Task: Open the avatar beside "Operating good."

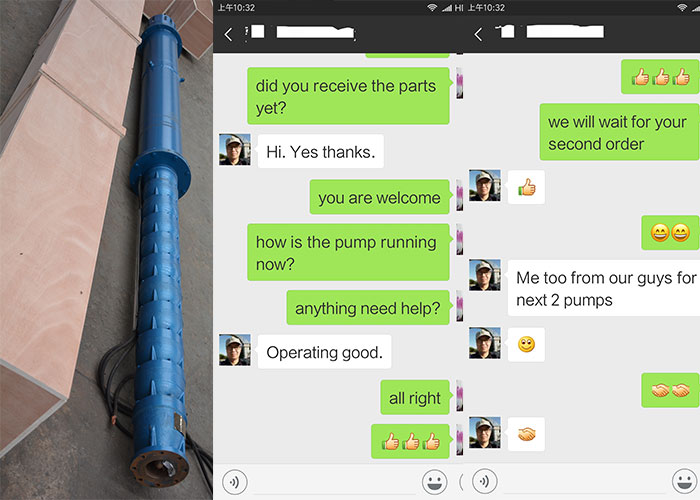Action: click(235, 350)
